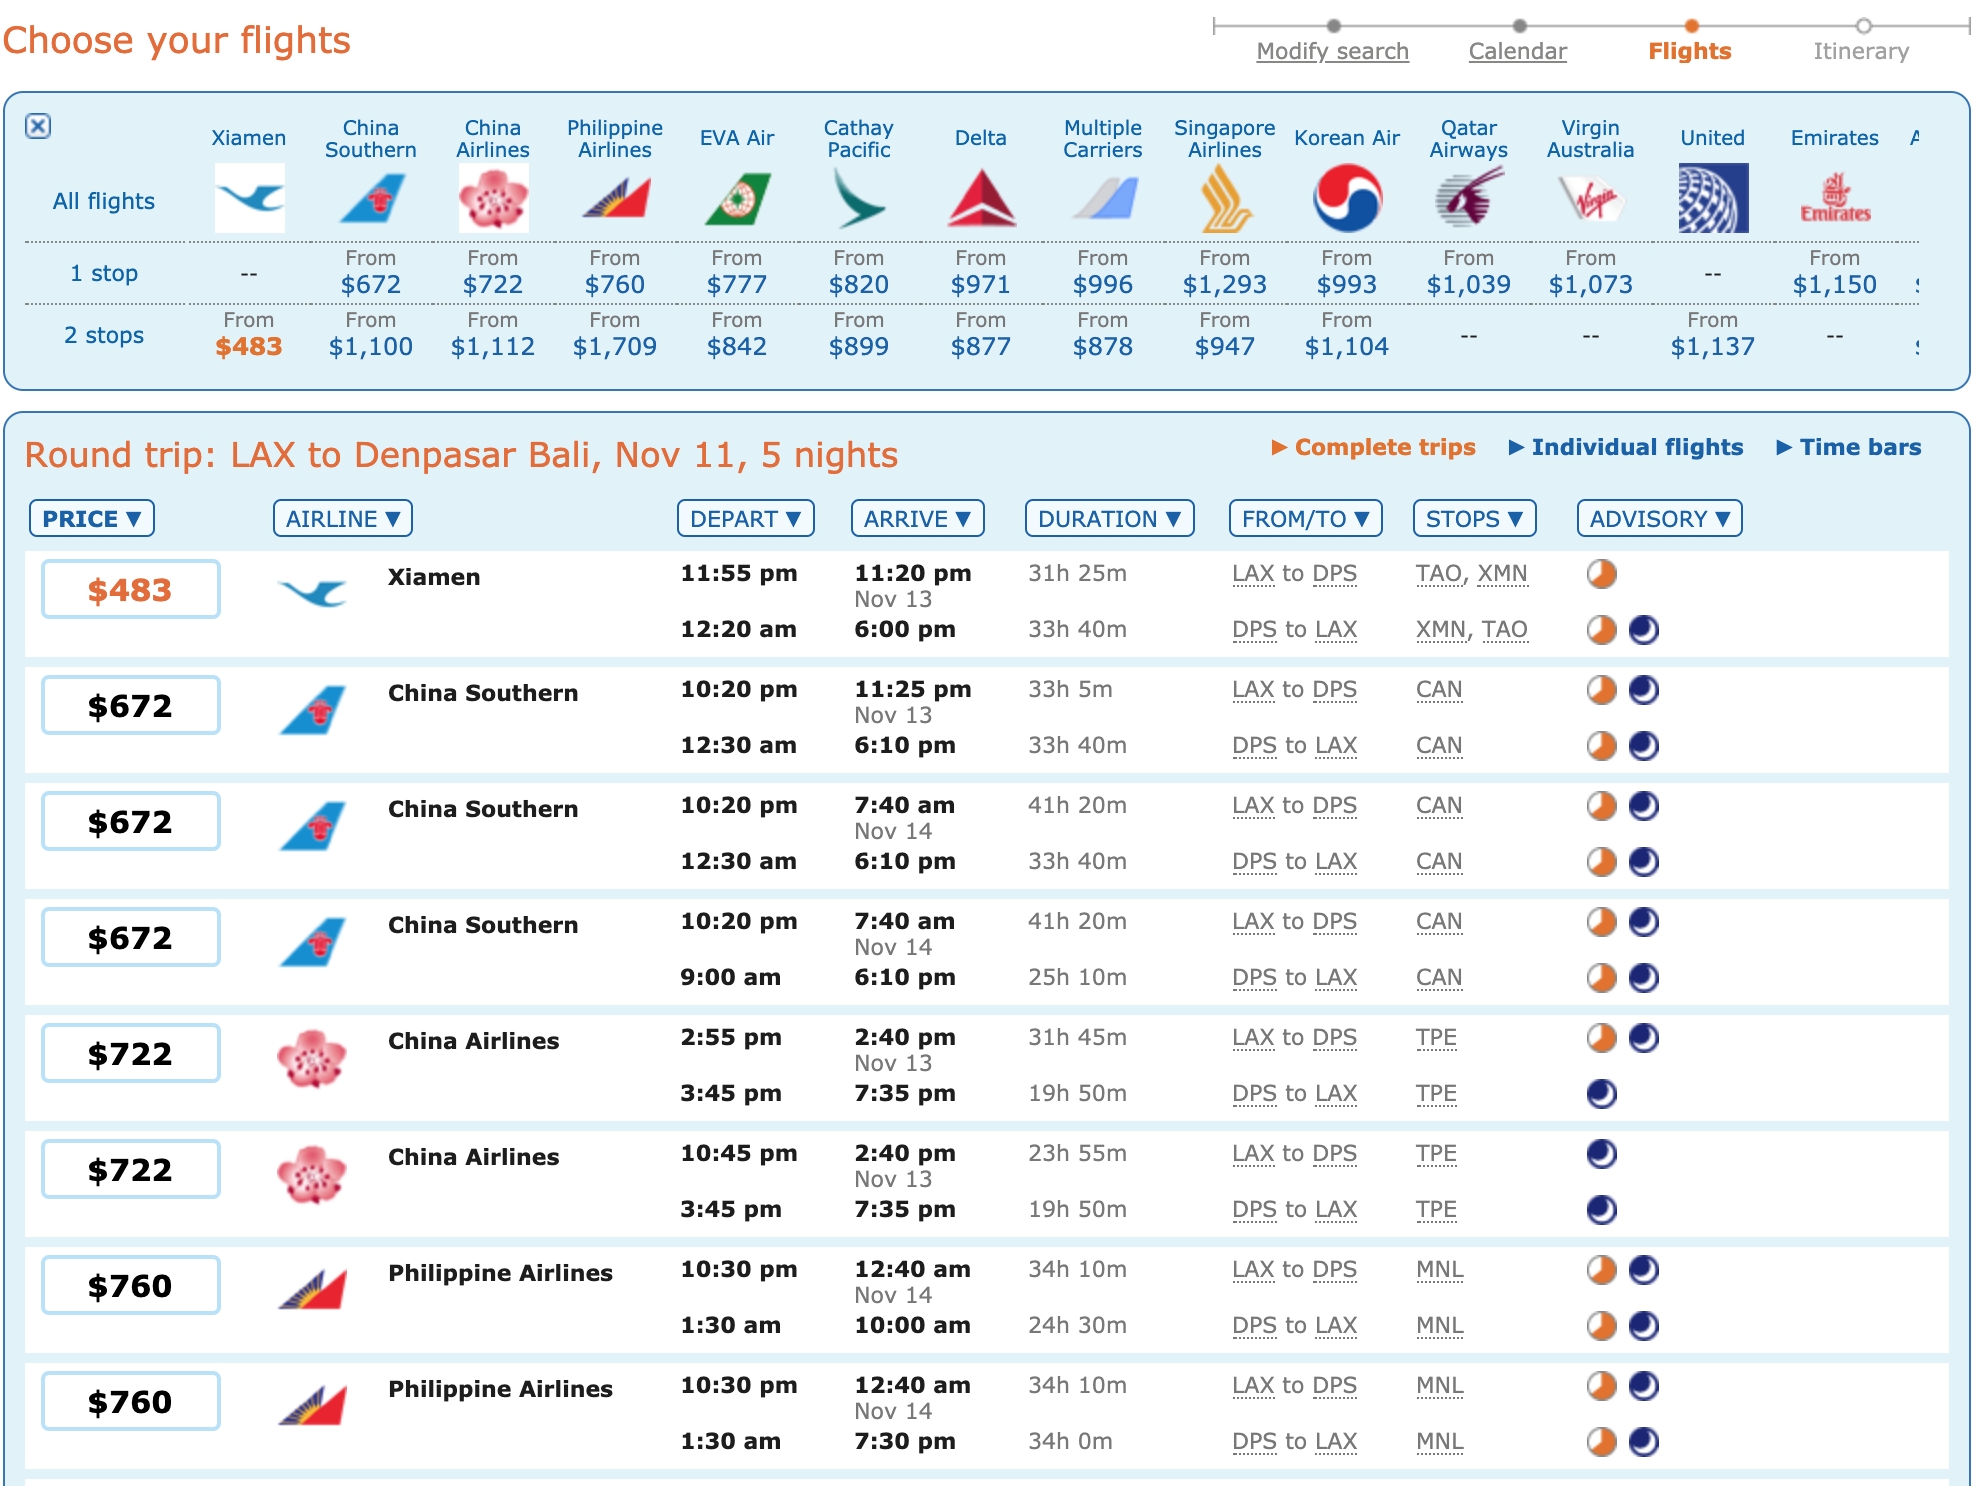
Task: Click the United globe logo in matrix
Action: [x=1713, y=198]
